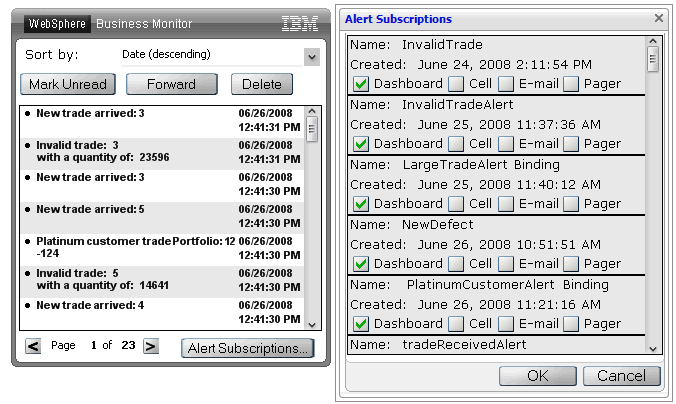Uncheck Dashboard for PlatinumCustomerAlert Binding
676x404 pixels.
click(x=361, y=323)
